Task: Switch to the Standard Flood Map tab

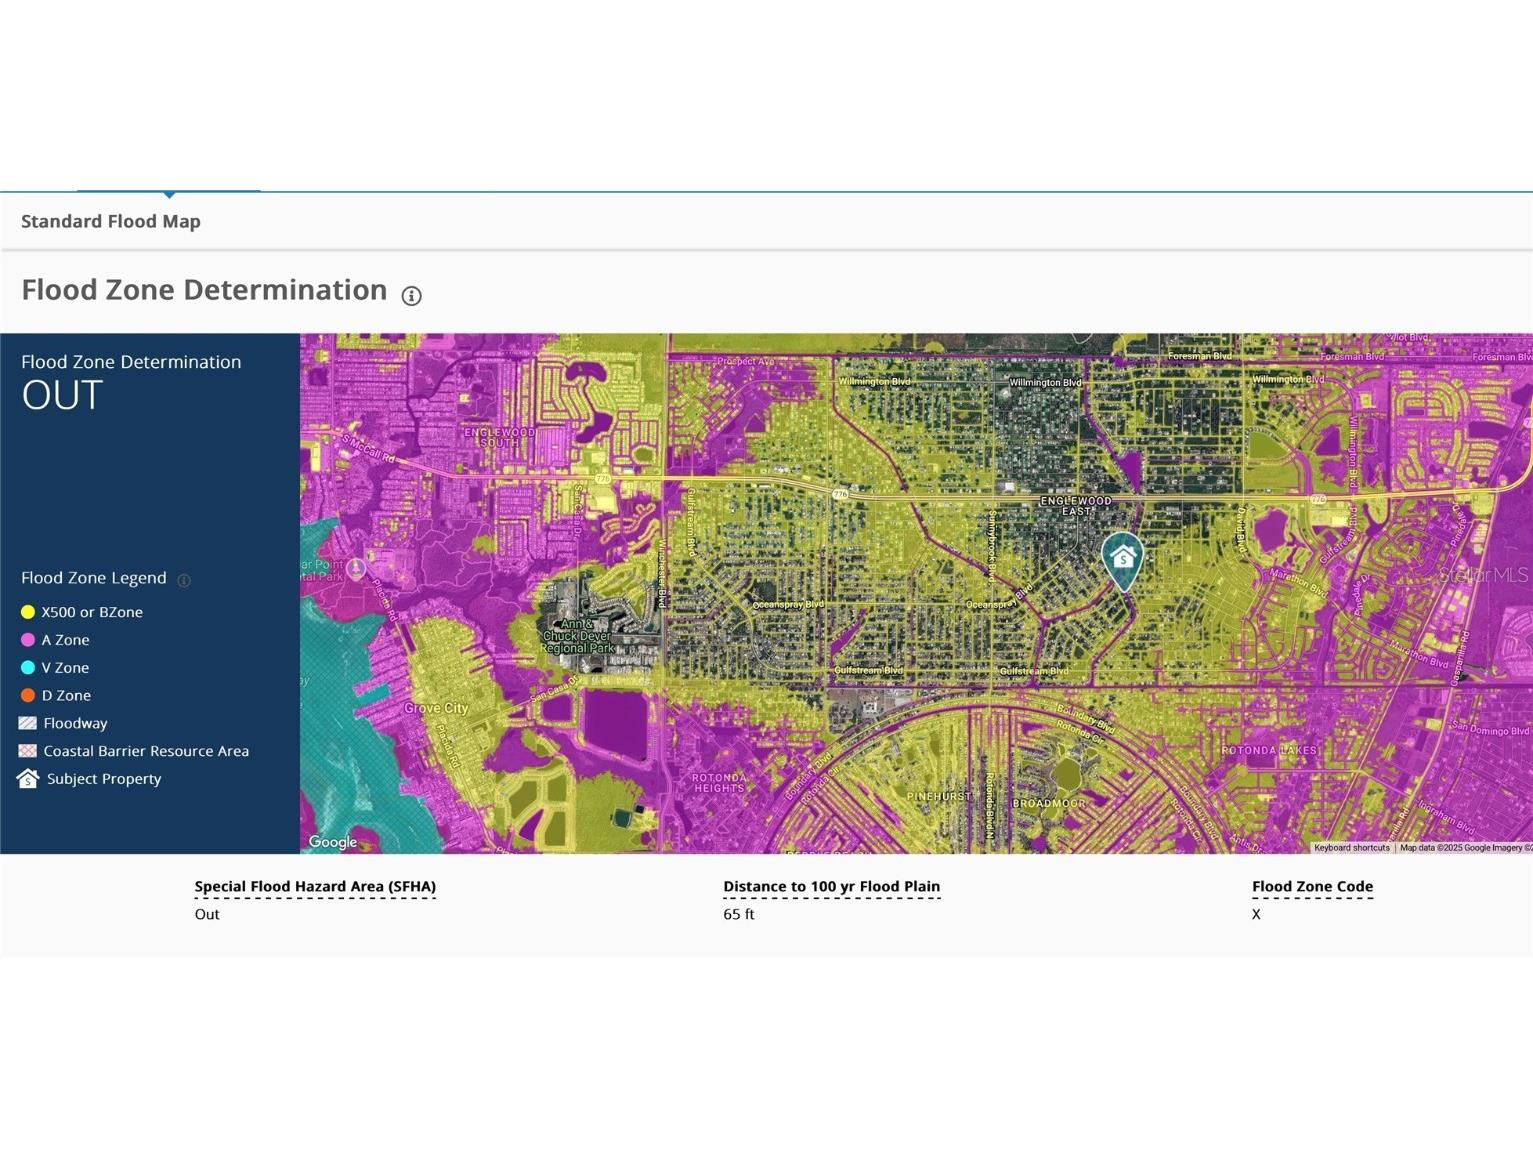Action: pos(108,221)
